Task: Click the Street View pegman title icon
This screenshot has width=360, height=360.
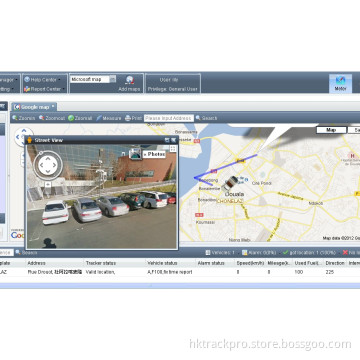Action: 30,140
